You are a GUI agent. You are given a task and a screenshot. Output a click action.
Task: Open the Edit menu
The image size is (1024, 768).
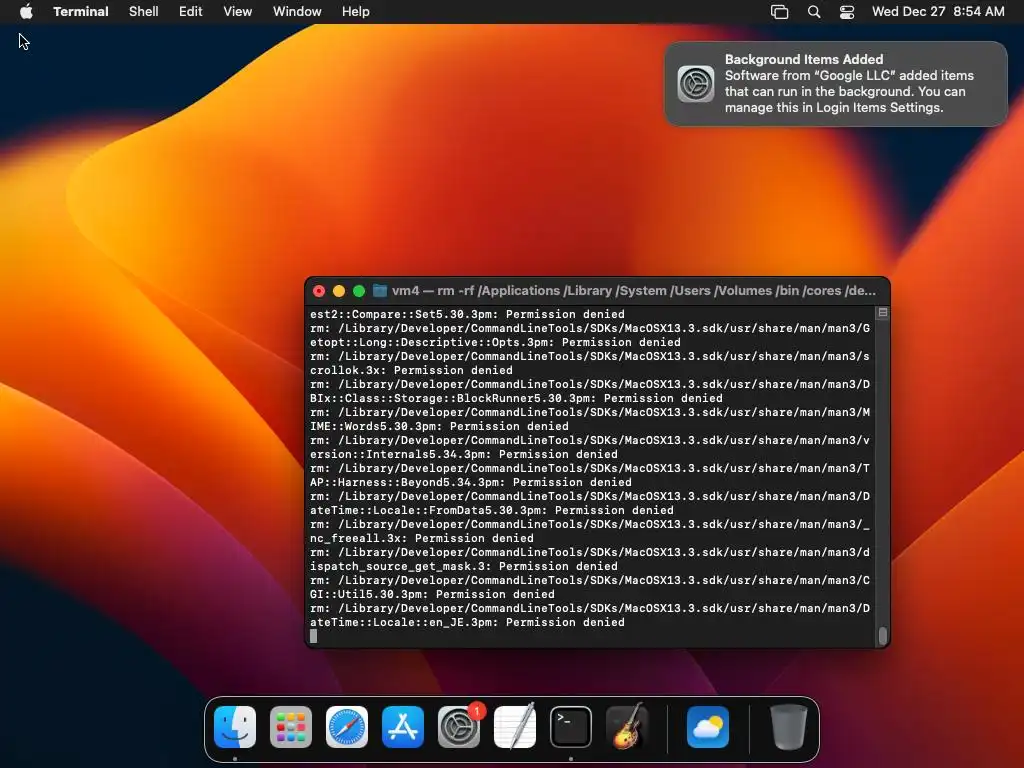click(x=191, y=12)
